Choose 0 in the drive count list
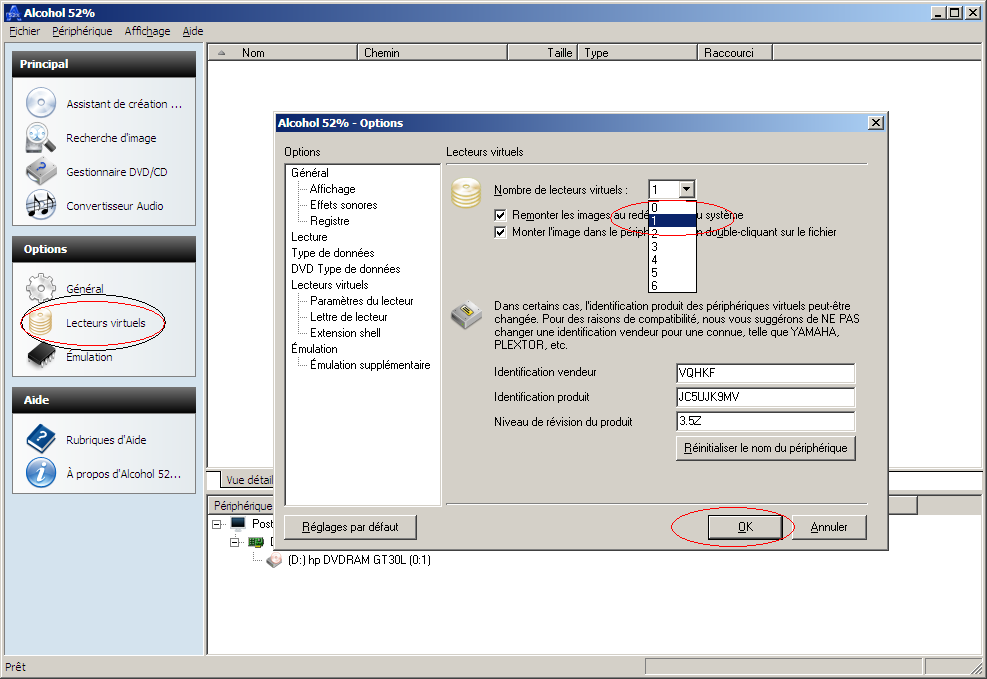Viewport: 987px width, 679px height. pyautogui.click(x=672, y=208)
